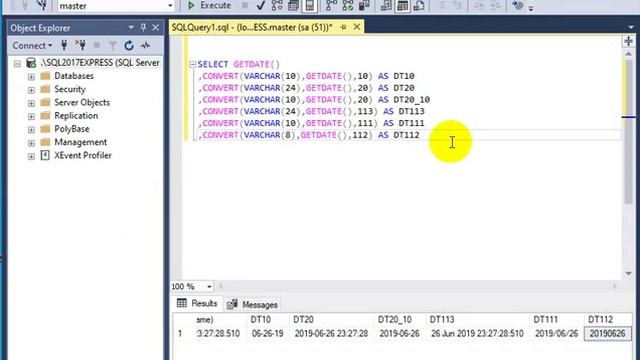Run the query with Execute
The width and height of the screenshot is (640, 360).
pyautogui.click(x=209, y=6)
